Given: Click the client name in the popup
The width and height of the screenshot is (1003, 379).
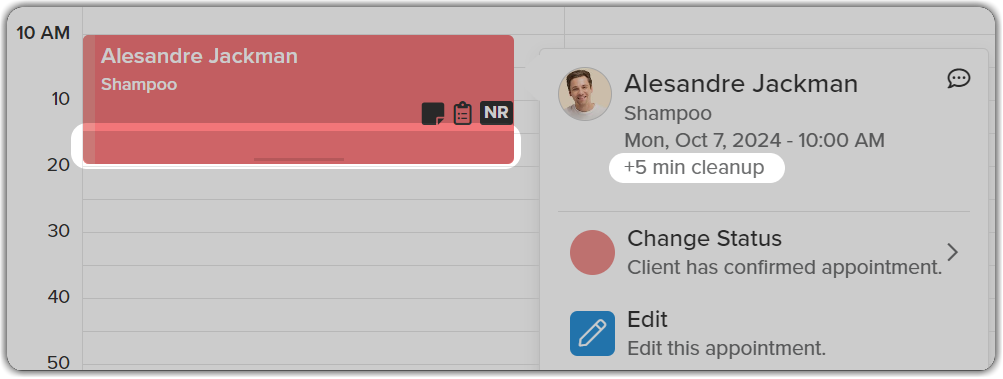Looking at the screenshot, I should coord(741,84).
